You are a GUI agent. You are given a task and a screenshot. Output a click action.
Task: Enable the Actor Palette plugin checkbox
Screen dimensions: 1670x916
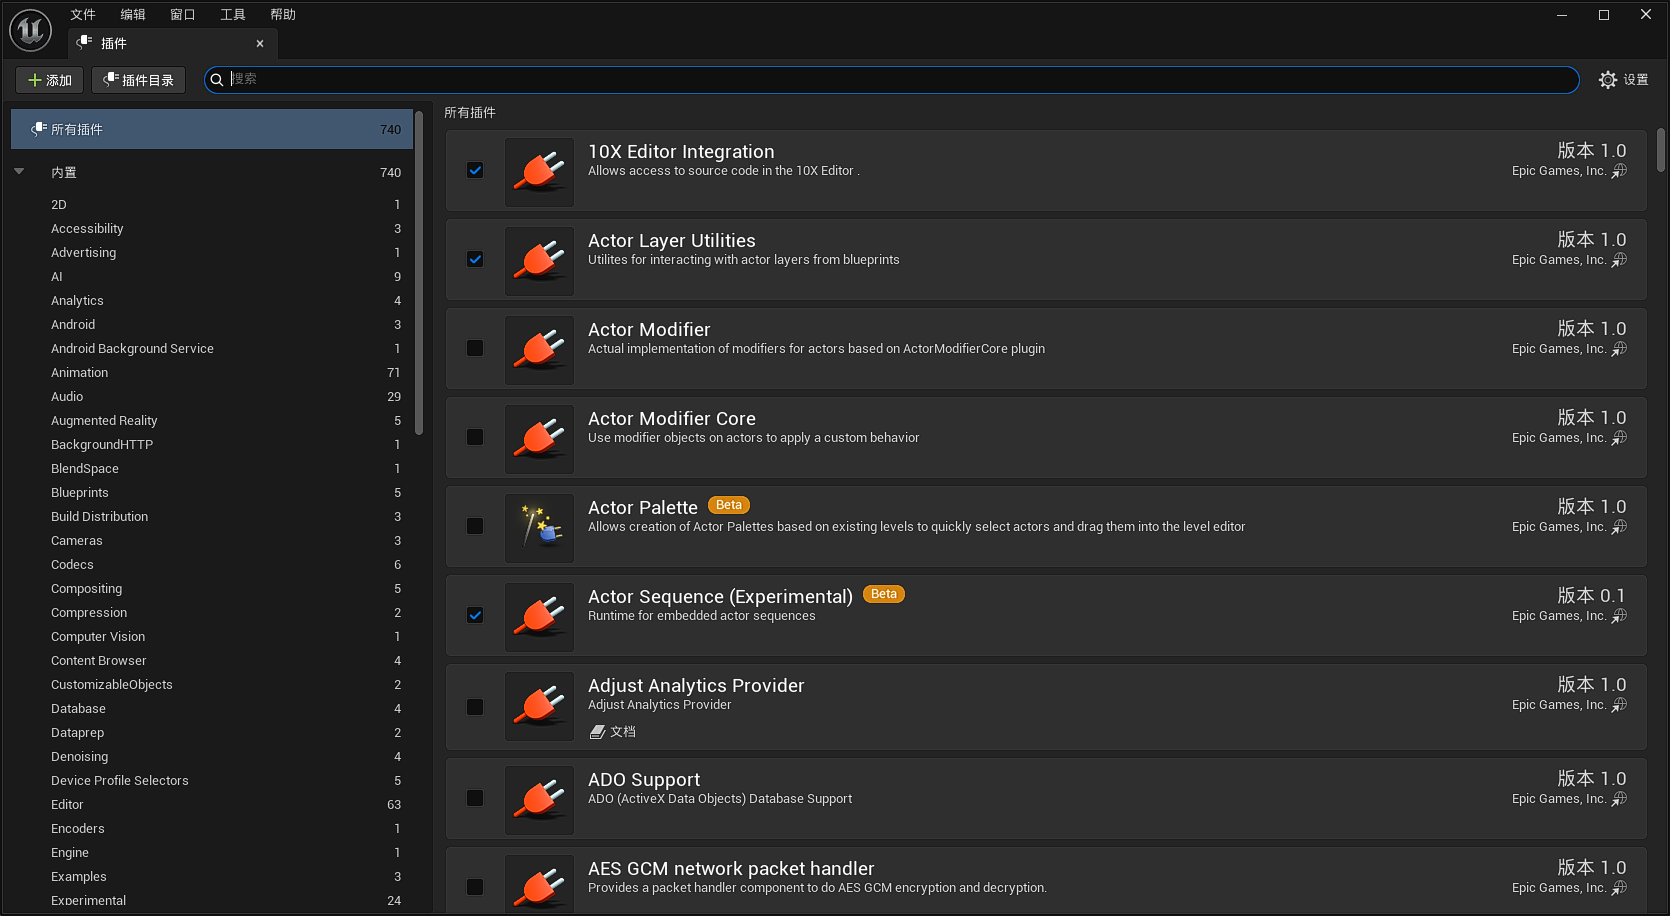pos(475,526)
